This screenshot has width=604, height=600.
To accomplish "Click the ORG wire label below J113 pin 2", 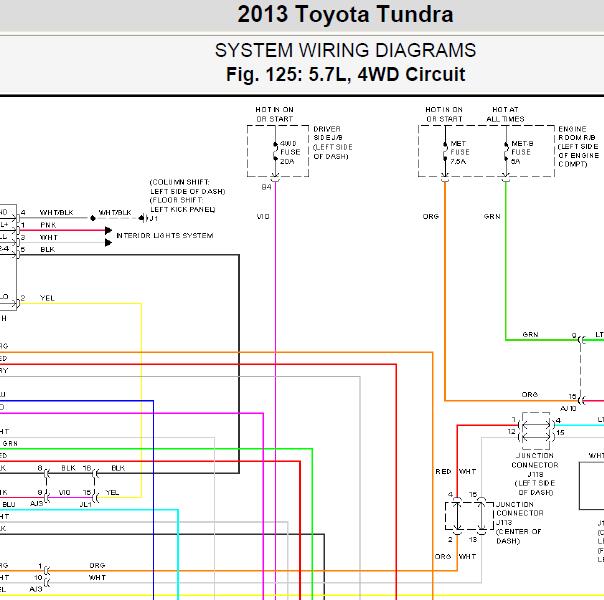I will coord(443,556).
